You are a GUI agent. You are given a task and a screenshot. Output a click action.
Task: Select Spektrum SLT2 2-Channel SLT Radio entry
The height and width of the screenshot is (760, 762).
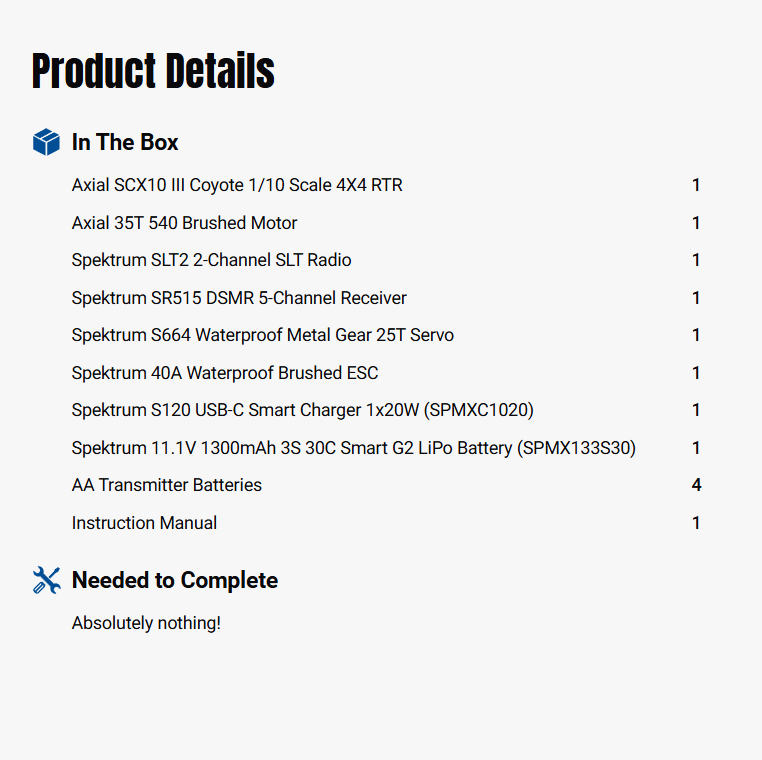click(211, 260)
